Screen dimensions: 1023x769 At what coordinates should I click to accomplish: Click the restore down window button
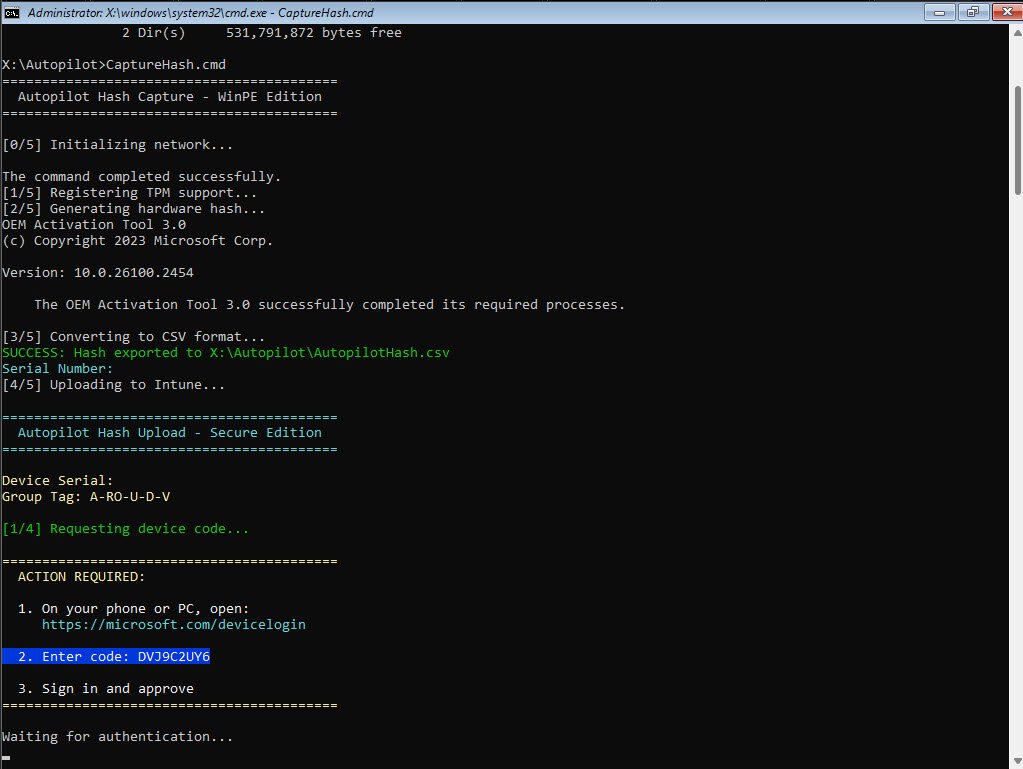(x=971, y=12)
